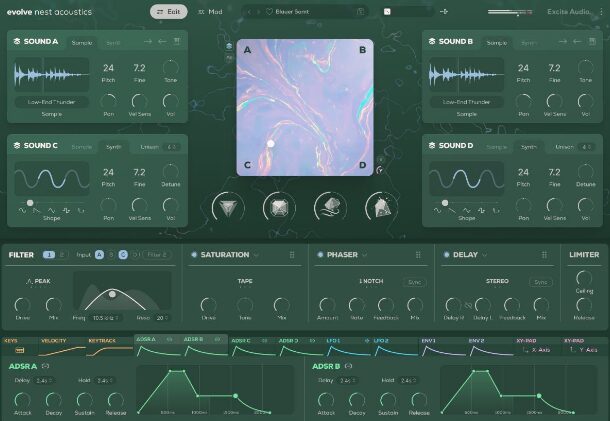Toggle Delay effect power

click(x=447, y=255)
